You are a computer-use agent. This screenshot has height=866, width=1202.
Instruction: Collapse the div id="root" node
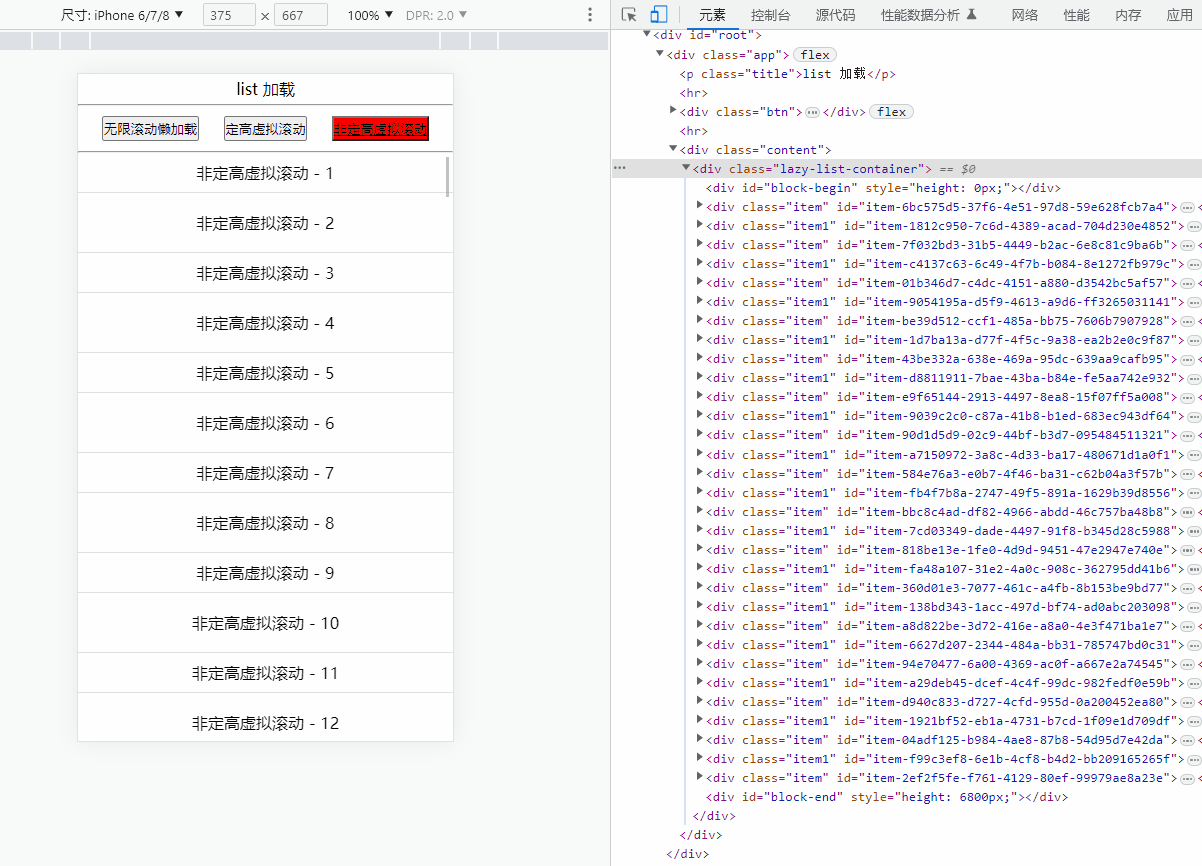pos(647,35)
